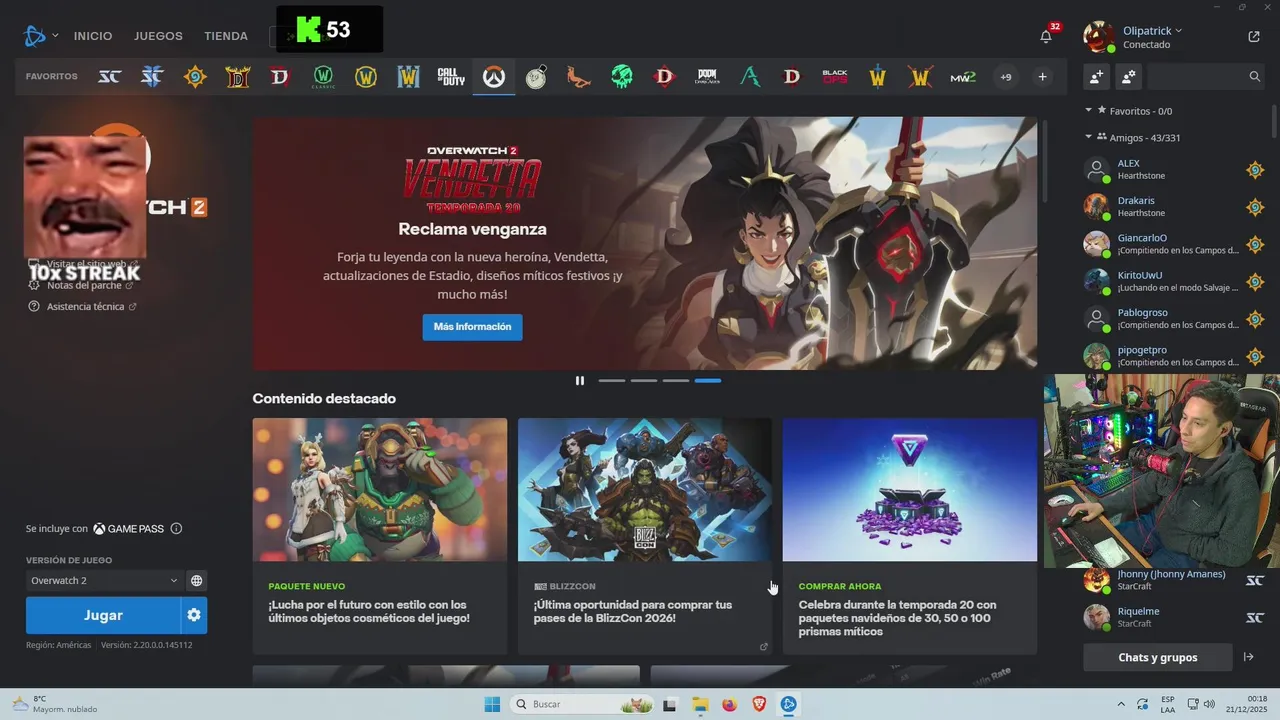Select the first carousel indicator segment
The width and height of the screenshot is (1280, 720).
[612, 380]
